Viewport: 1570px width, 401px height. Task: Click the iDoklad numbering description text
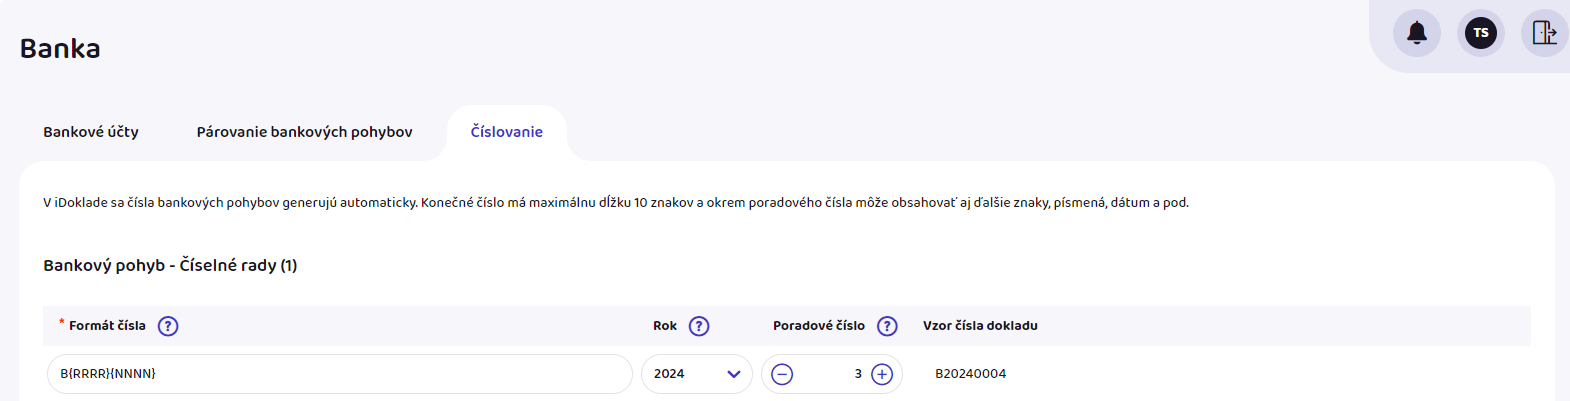click(x=615, y=203)
